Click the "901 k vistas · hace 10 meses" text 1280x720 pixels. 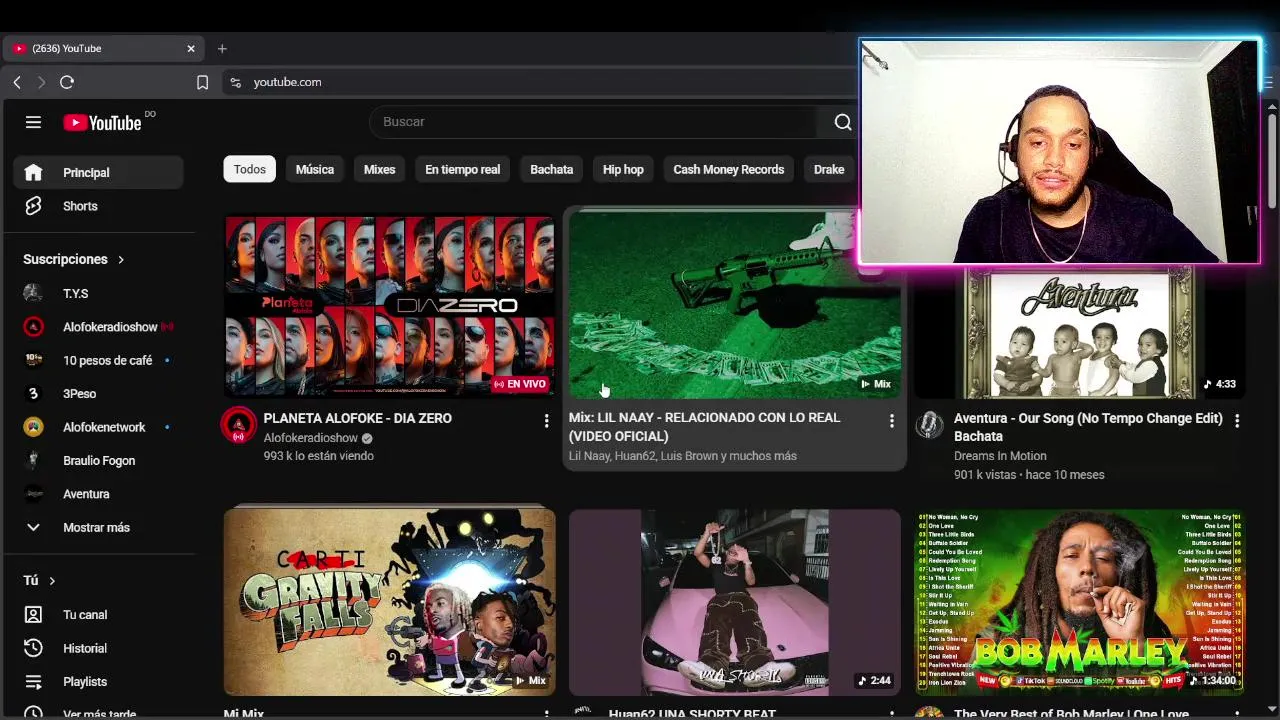point(1029,475)
